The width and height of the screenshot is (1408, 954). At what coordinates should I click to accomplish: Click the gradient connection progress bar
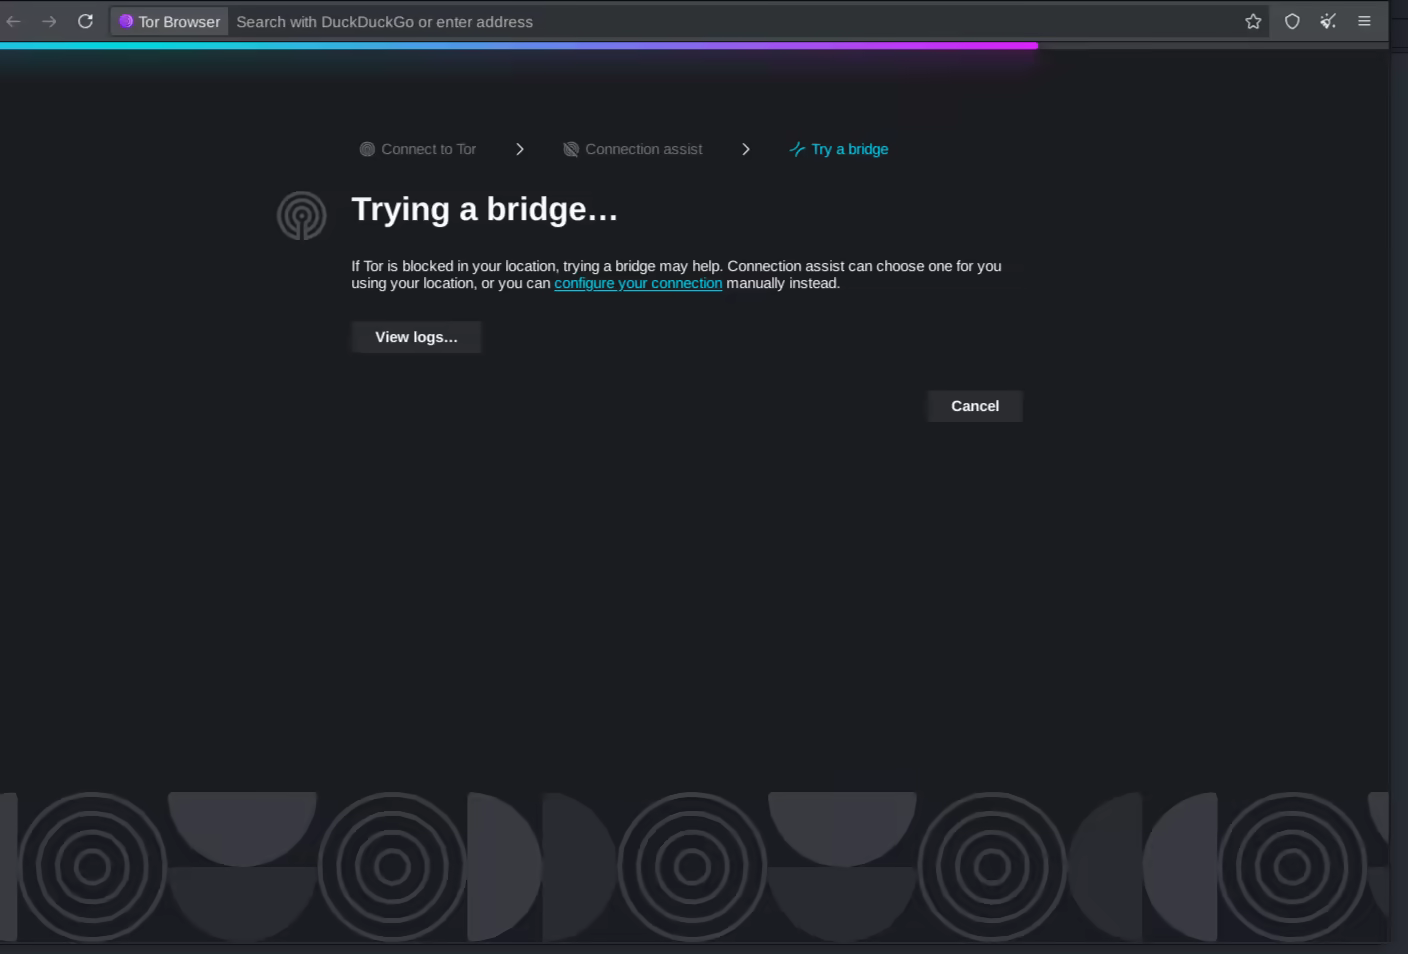tap(518, 45)
